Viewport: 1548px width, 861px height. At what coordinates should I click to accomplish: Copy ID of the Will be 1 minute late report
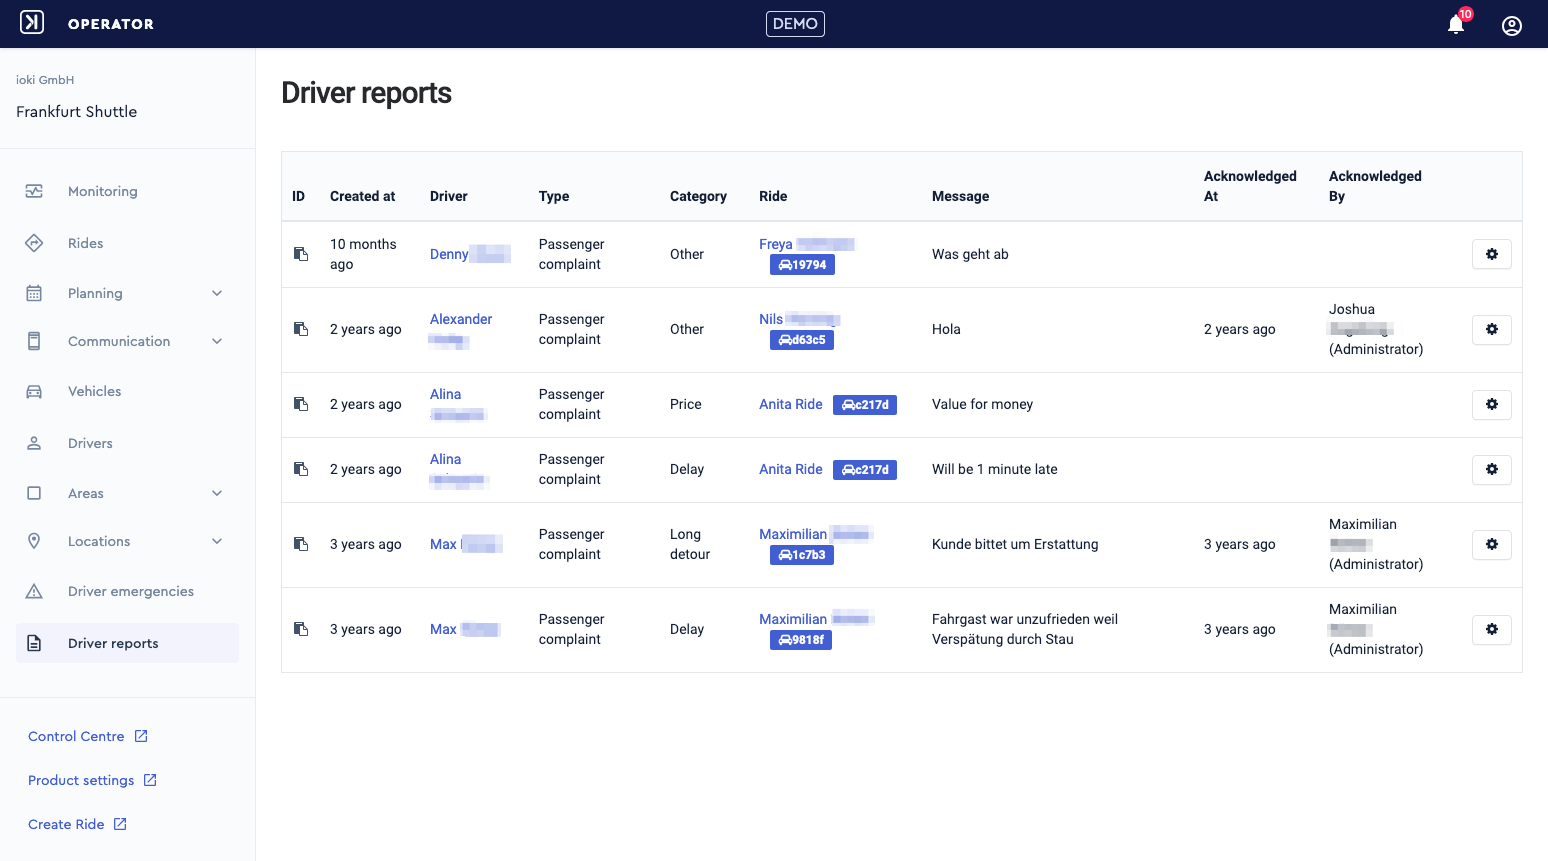coord(301,469)
